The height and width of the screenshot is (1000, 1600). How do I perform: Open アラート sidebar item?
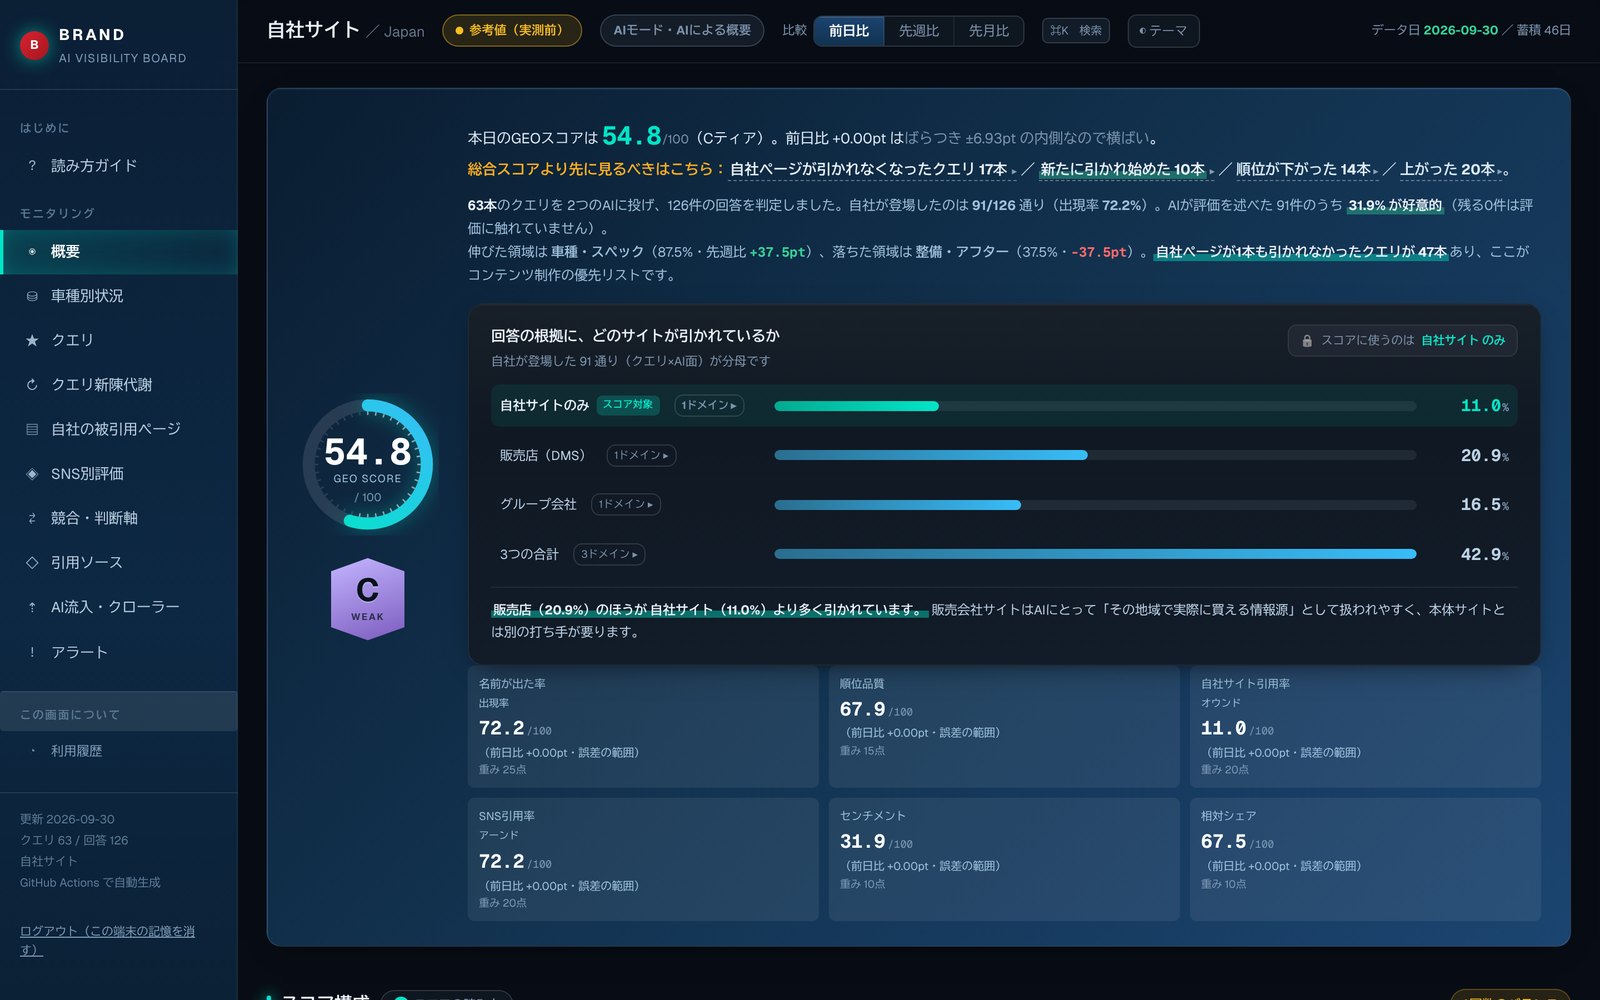(119, 652)
